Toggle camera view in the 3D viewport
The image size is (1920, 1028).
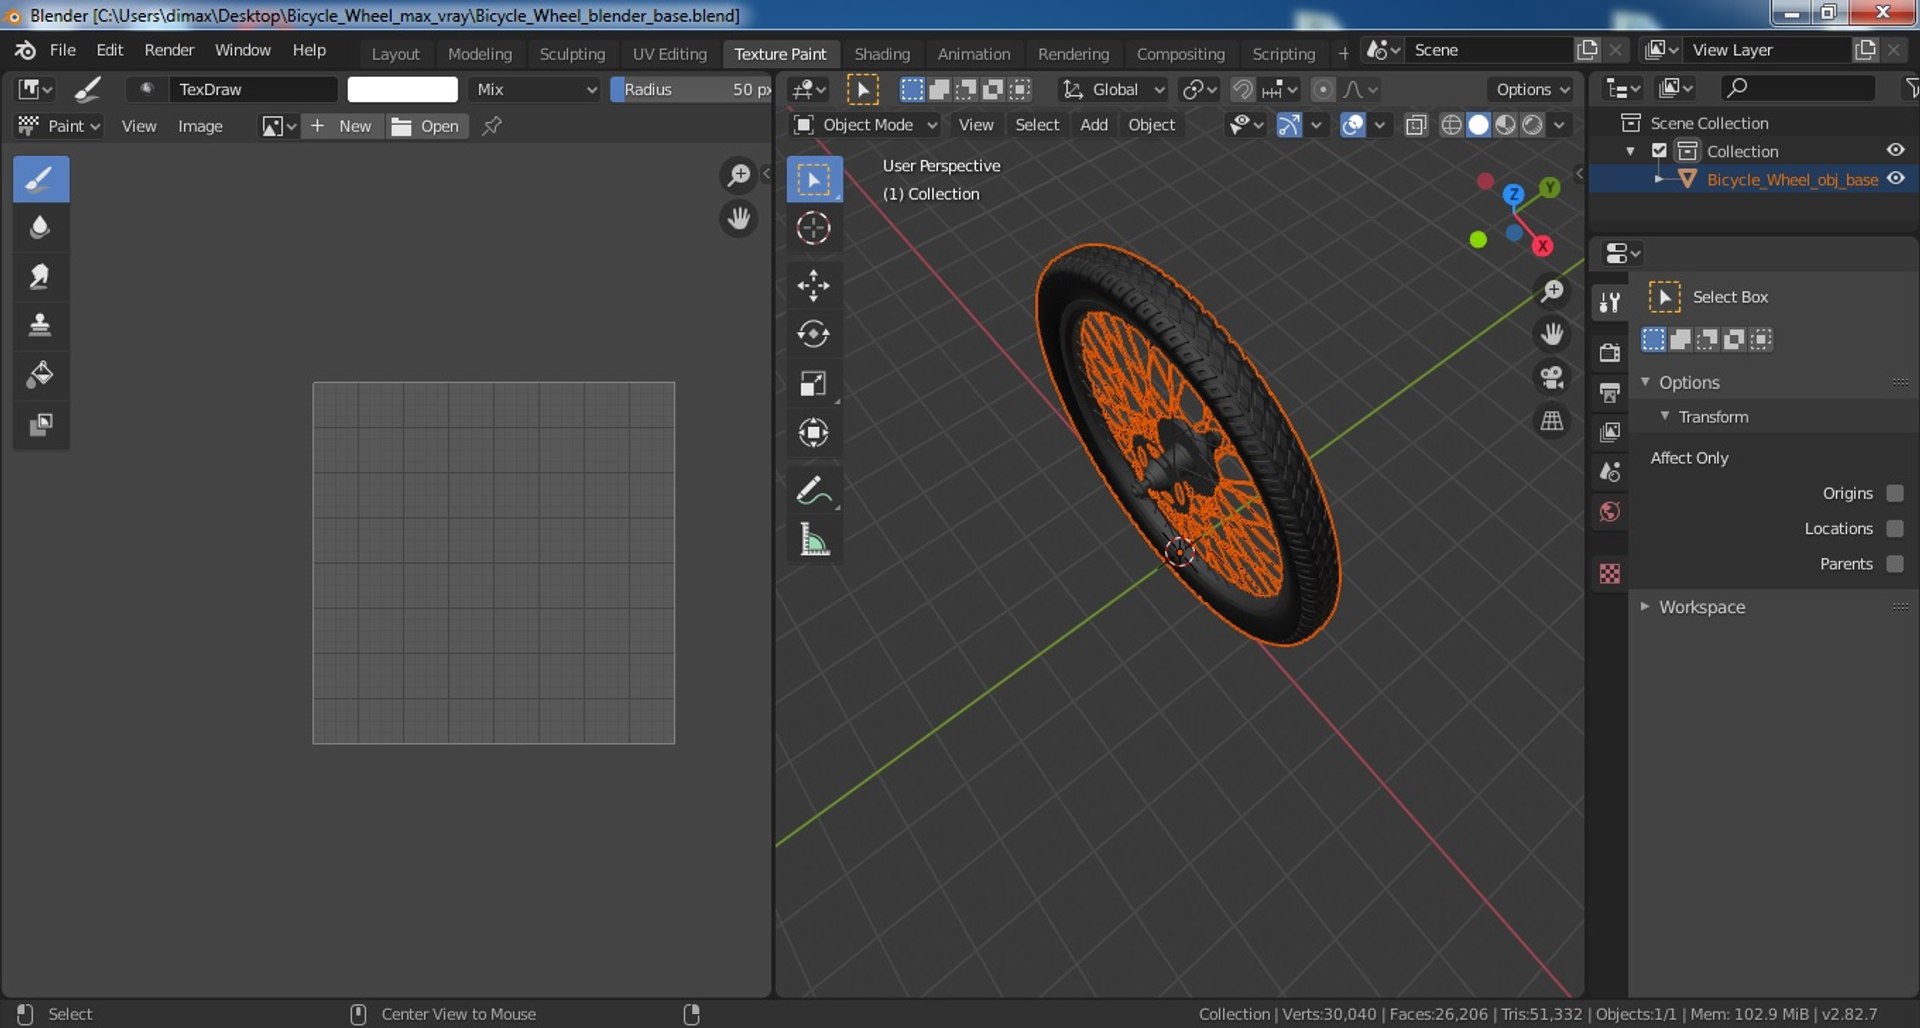[1552, 377]
